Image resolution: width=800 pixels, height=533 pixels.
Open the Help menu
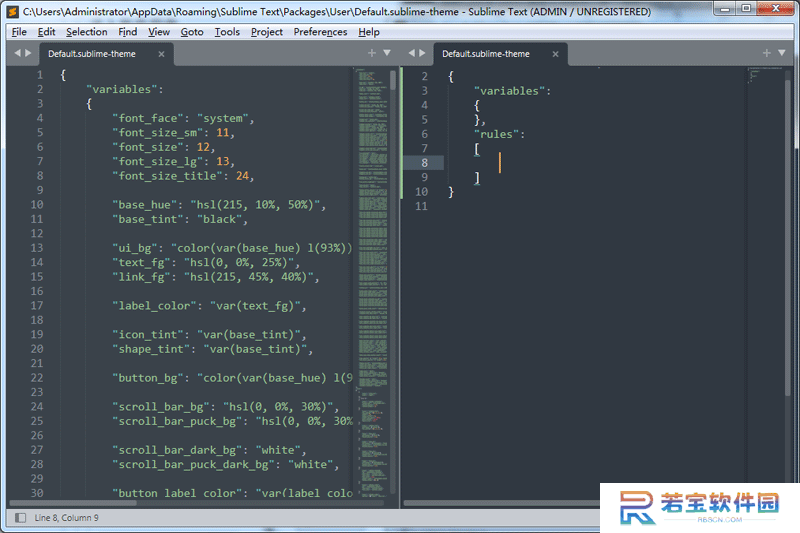pos(369,32)
